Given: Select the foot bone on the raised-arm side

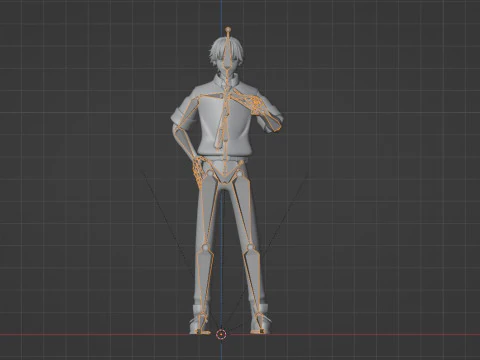Looking at the screenshot, I should click(260, 324).
